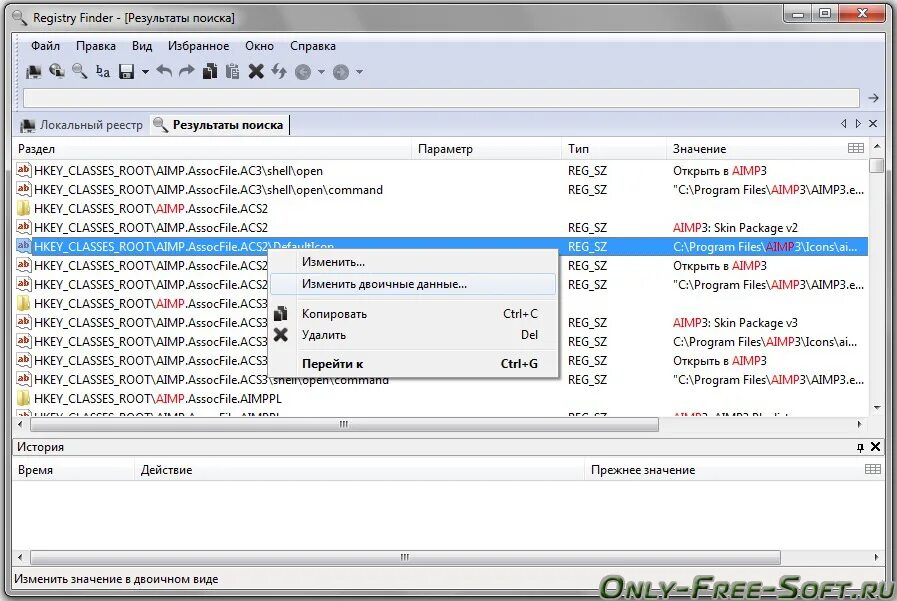Click the go arrow next to address bar
The height and width of the screenshot is (601, 897).
pyautogui.click(x=873, y=98)
